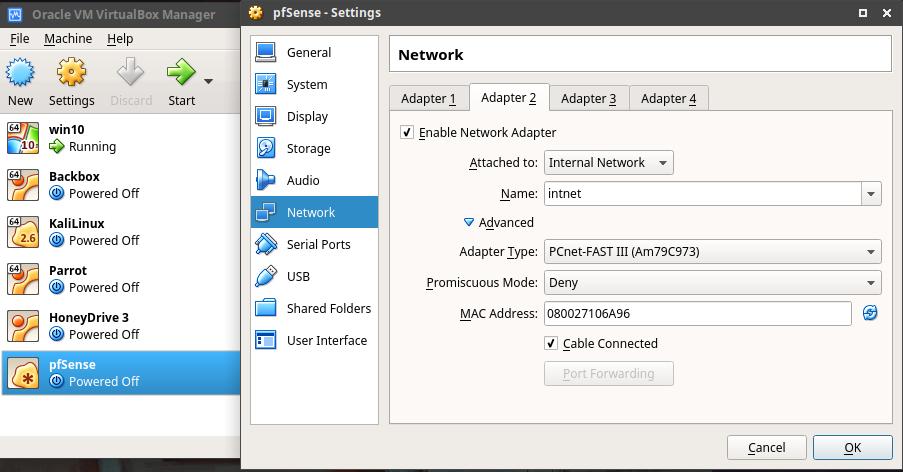Select the Display category label
This screenshot has height=472, width=903.
(x=308, y=116)
